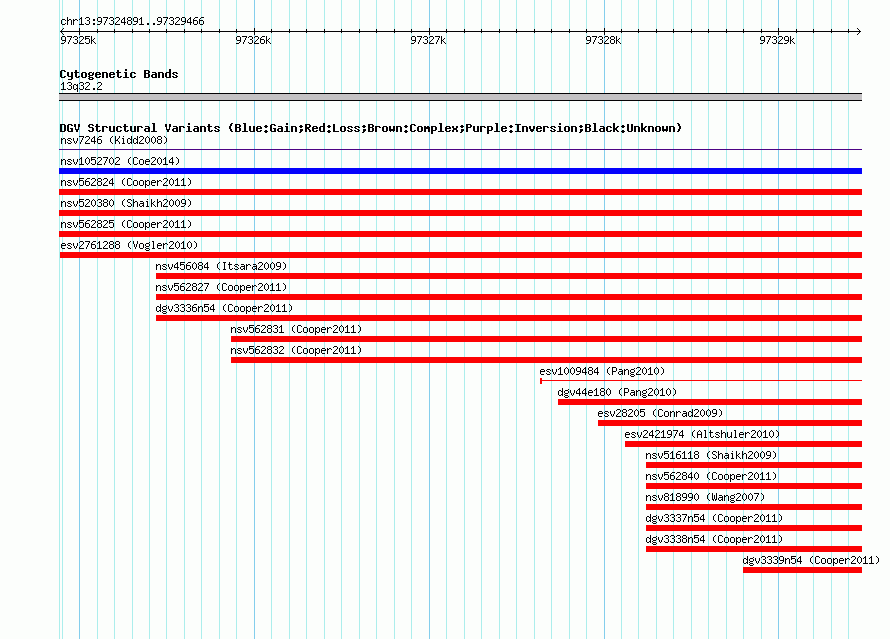Click the thin purple nsv7246 inversion line
This screenshot has height=639, width=890.
[460, 150]
